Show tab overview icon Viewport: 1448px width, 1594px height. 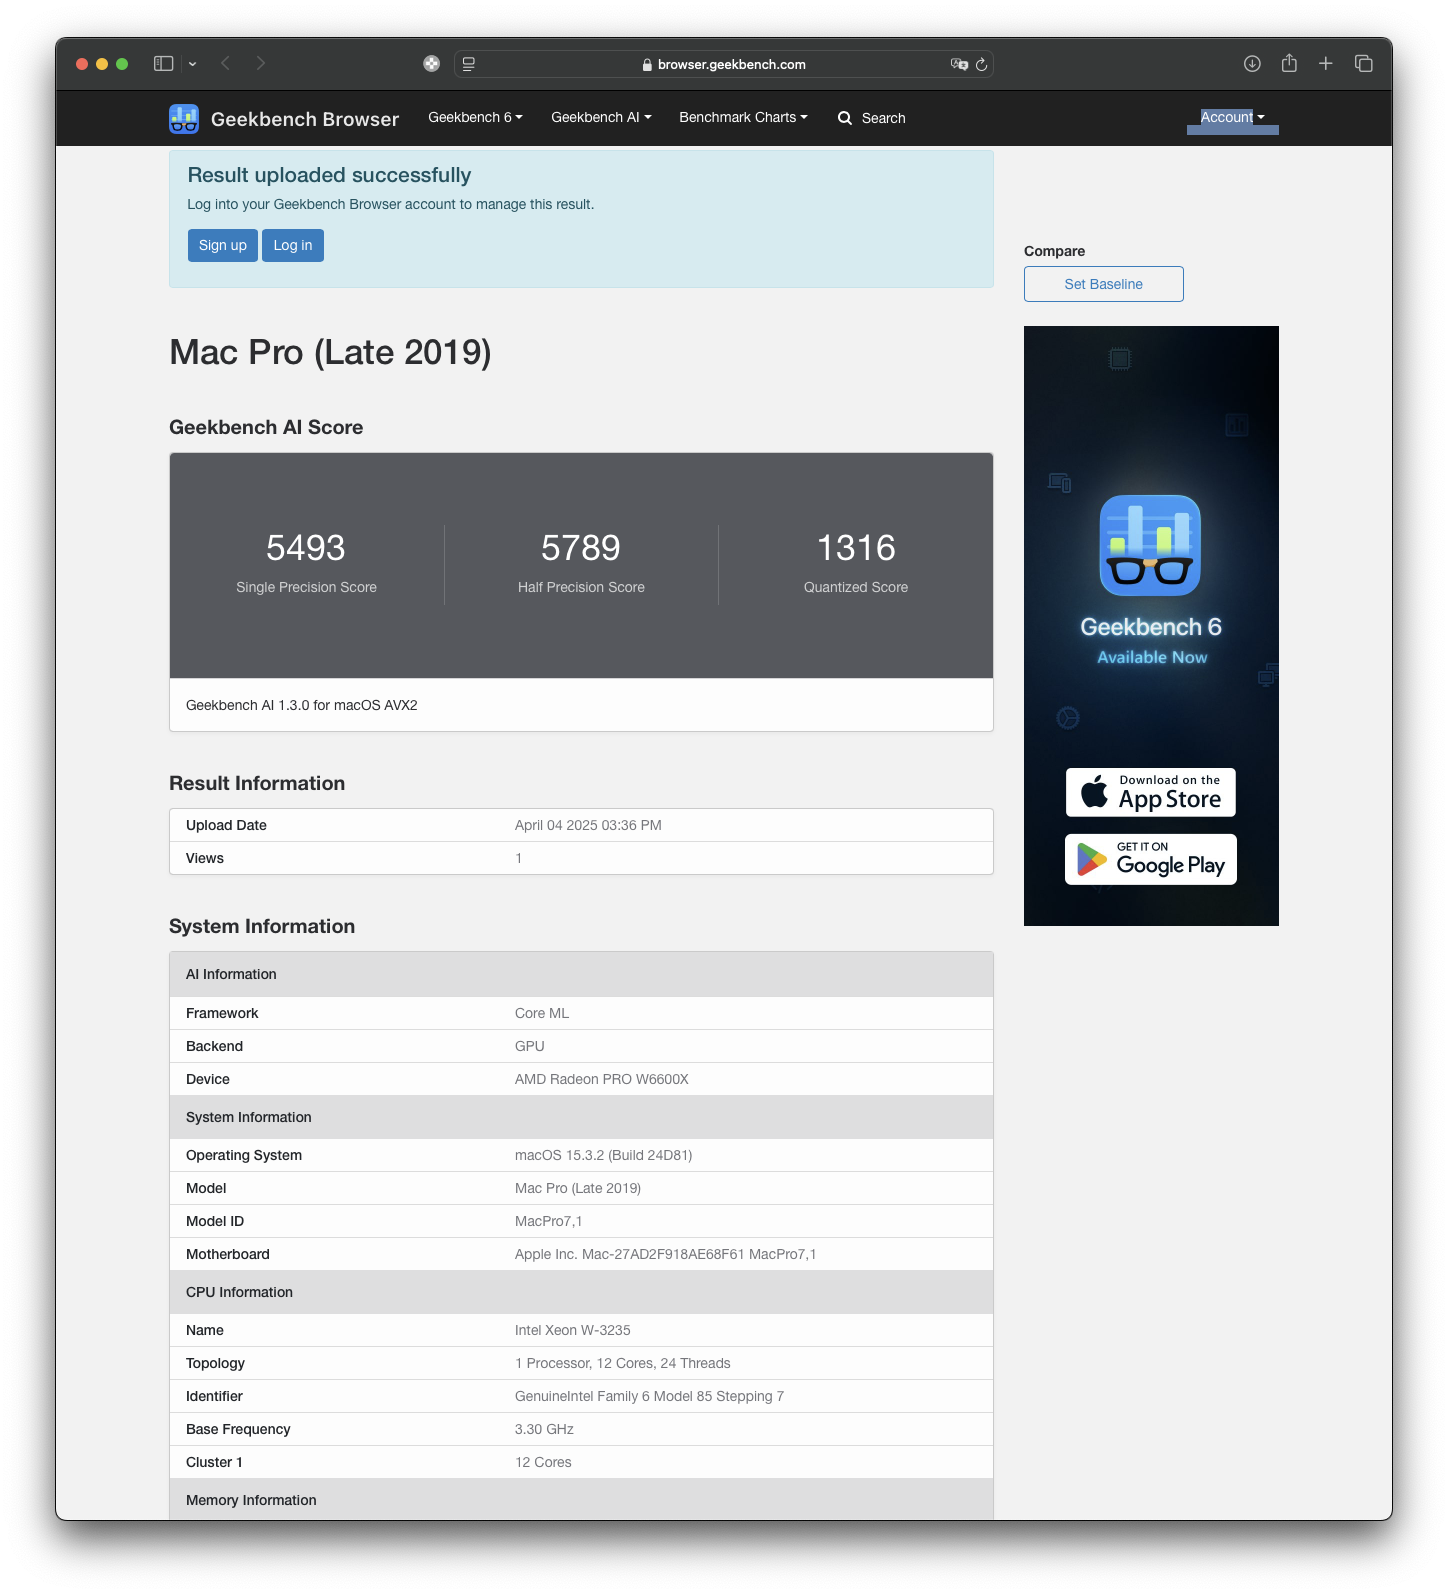[x=1363, y=64]
